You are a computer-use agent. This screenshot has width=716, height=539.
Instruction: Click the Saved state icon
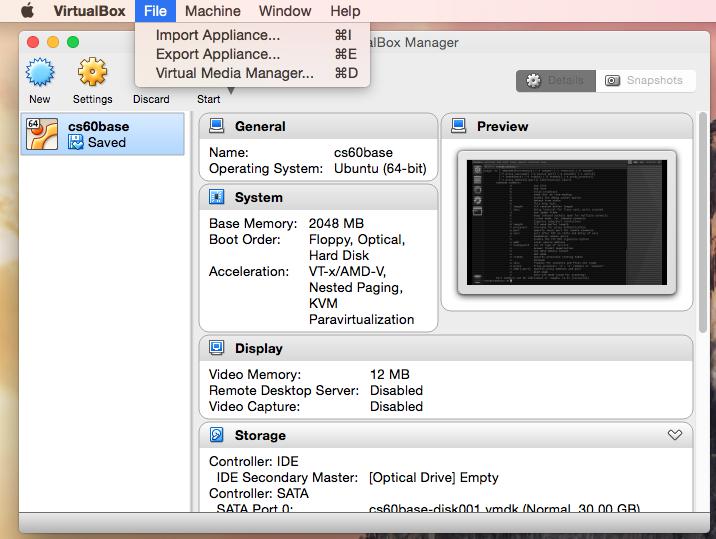point(76,142)
